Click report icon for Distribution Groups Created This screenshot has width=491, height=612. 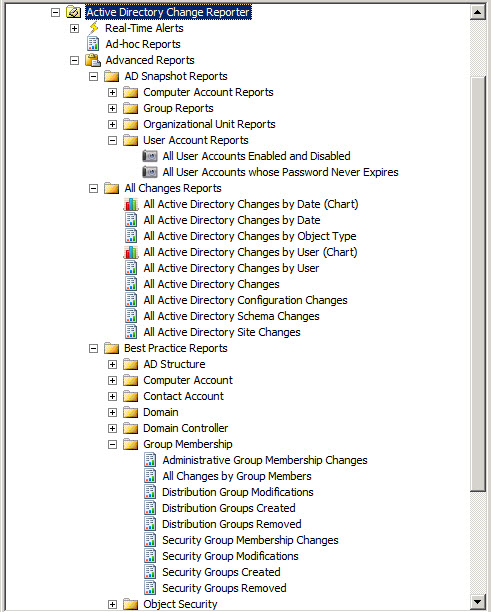coord(150,508)
